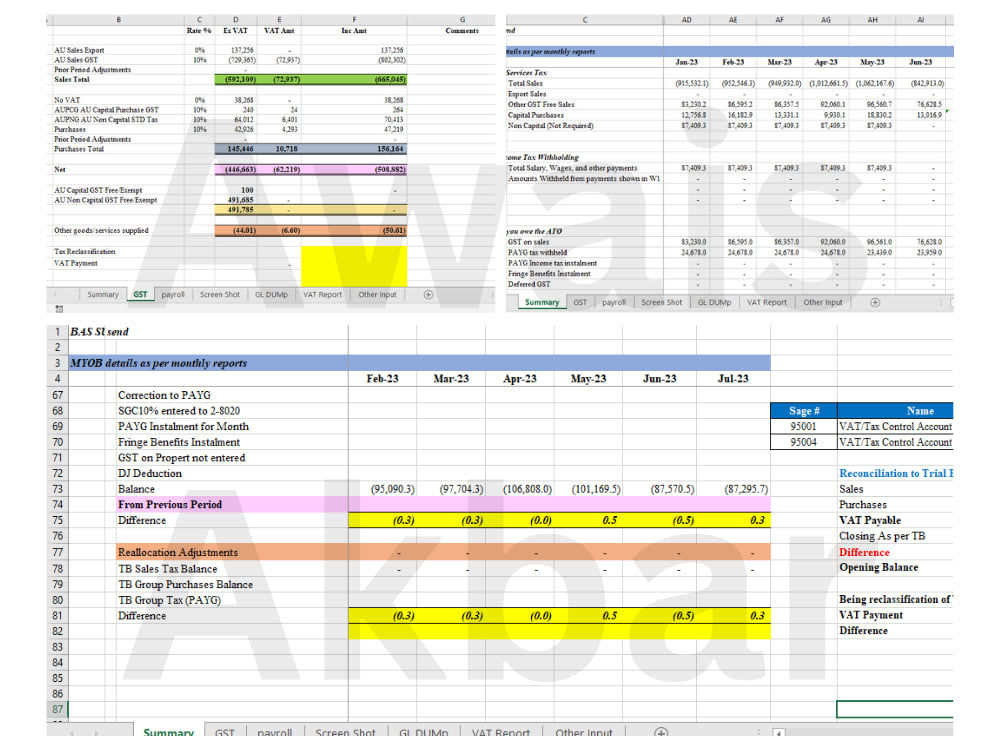This screenshot has width=1000, height=750.
Task: Click the plus icon beside top-right sheet tabs
Action: click(x=874, y=301)
